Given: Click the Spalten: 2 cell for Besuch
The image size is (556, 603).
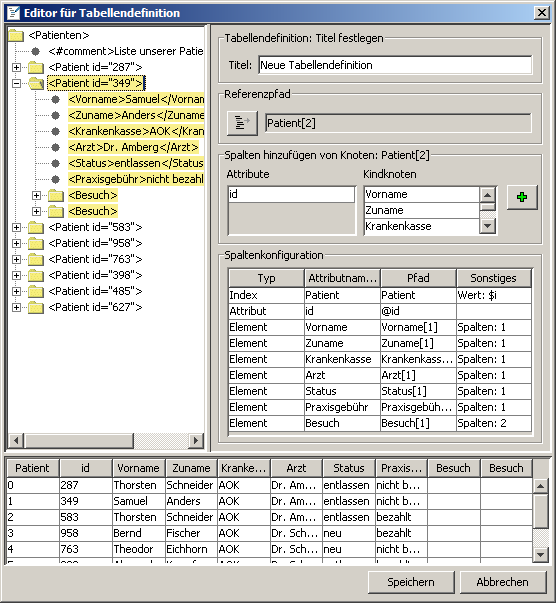Looking at the screenshot, I should [494, 423].
